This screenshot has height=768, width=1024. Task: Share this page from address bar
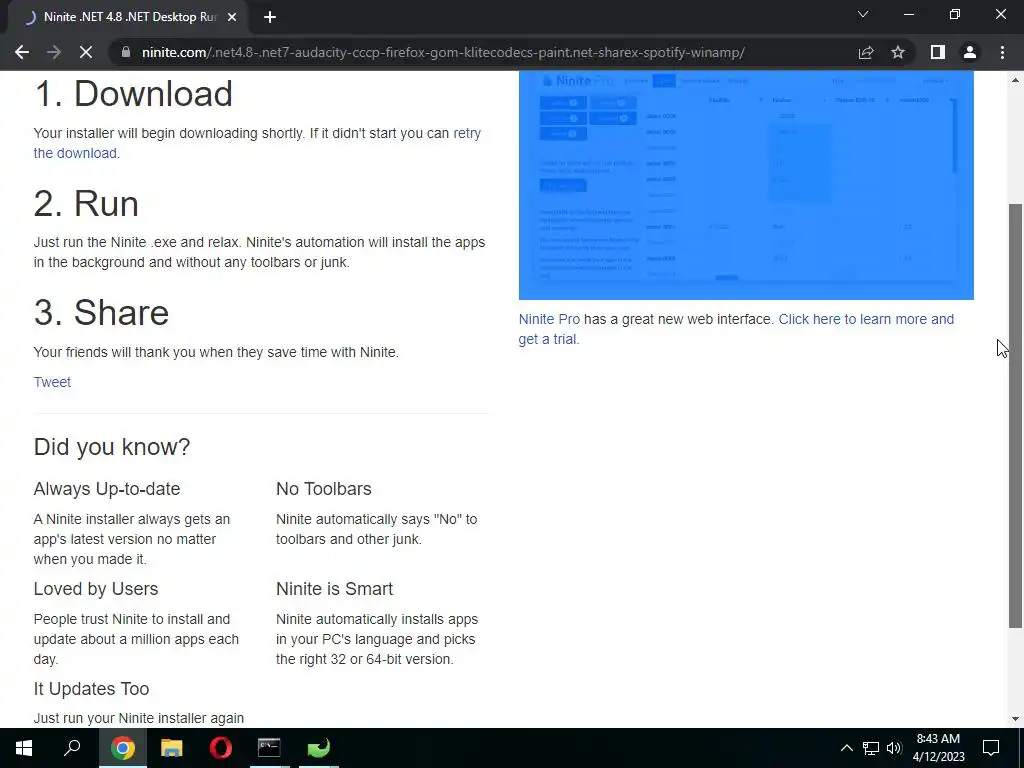[866, 52]
